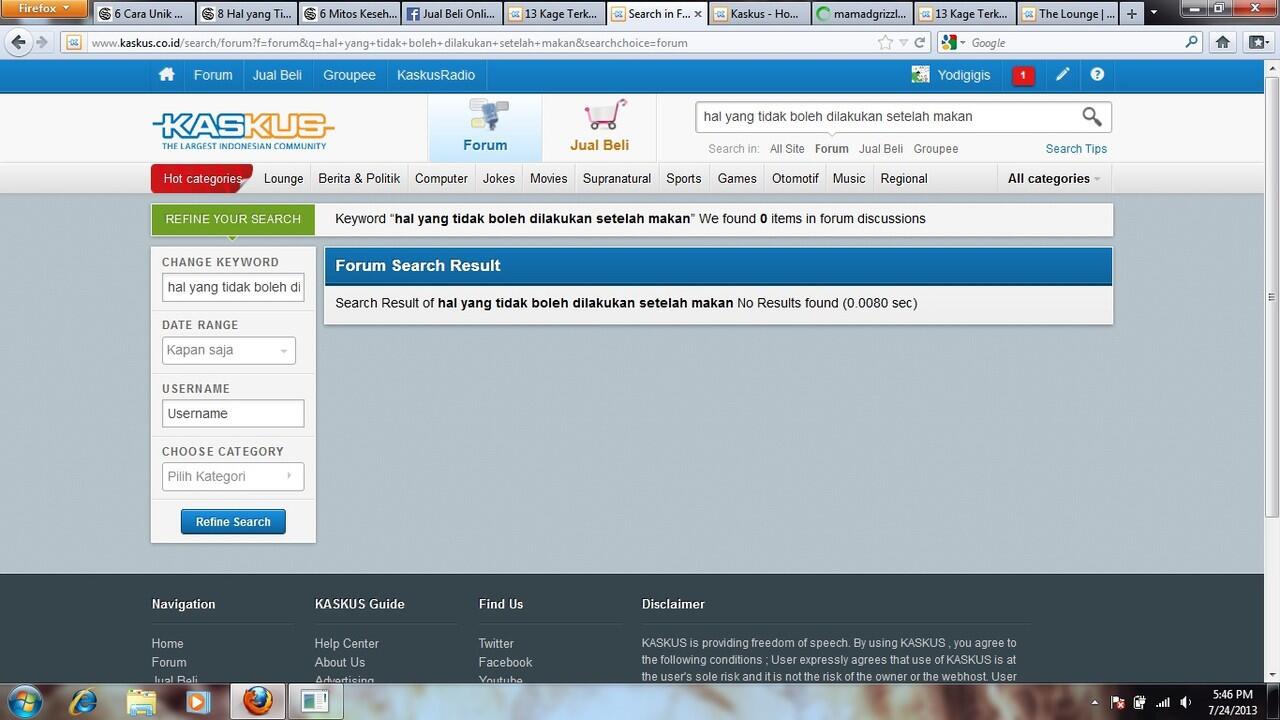Open the Firefox menu button
The width and height of the screenshot is (1280, 720).
pos(42,8)
